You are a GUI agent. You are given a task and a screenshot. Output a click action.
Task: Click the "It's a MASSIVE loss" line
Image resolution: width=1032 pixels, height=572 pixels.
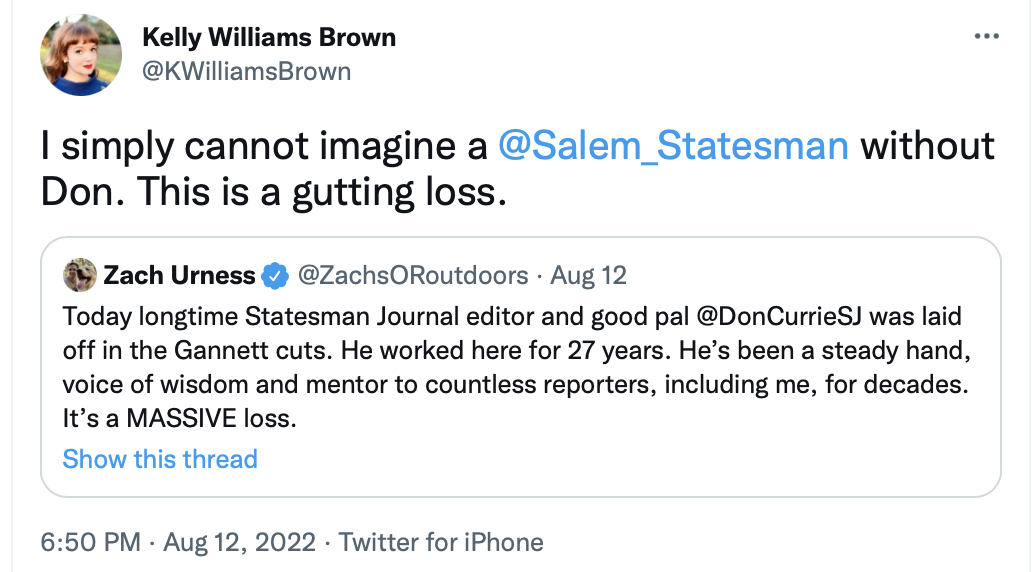pyautogui.click(x=180, y=419)
